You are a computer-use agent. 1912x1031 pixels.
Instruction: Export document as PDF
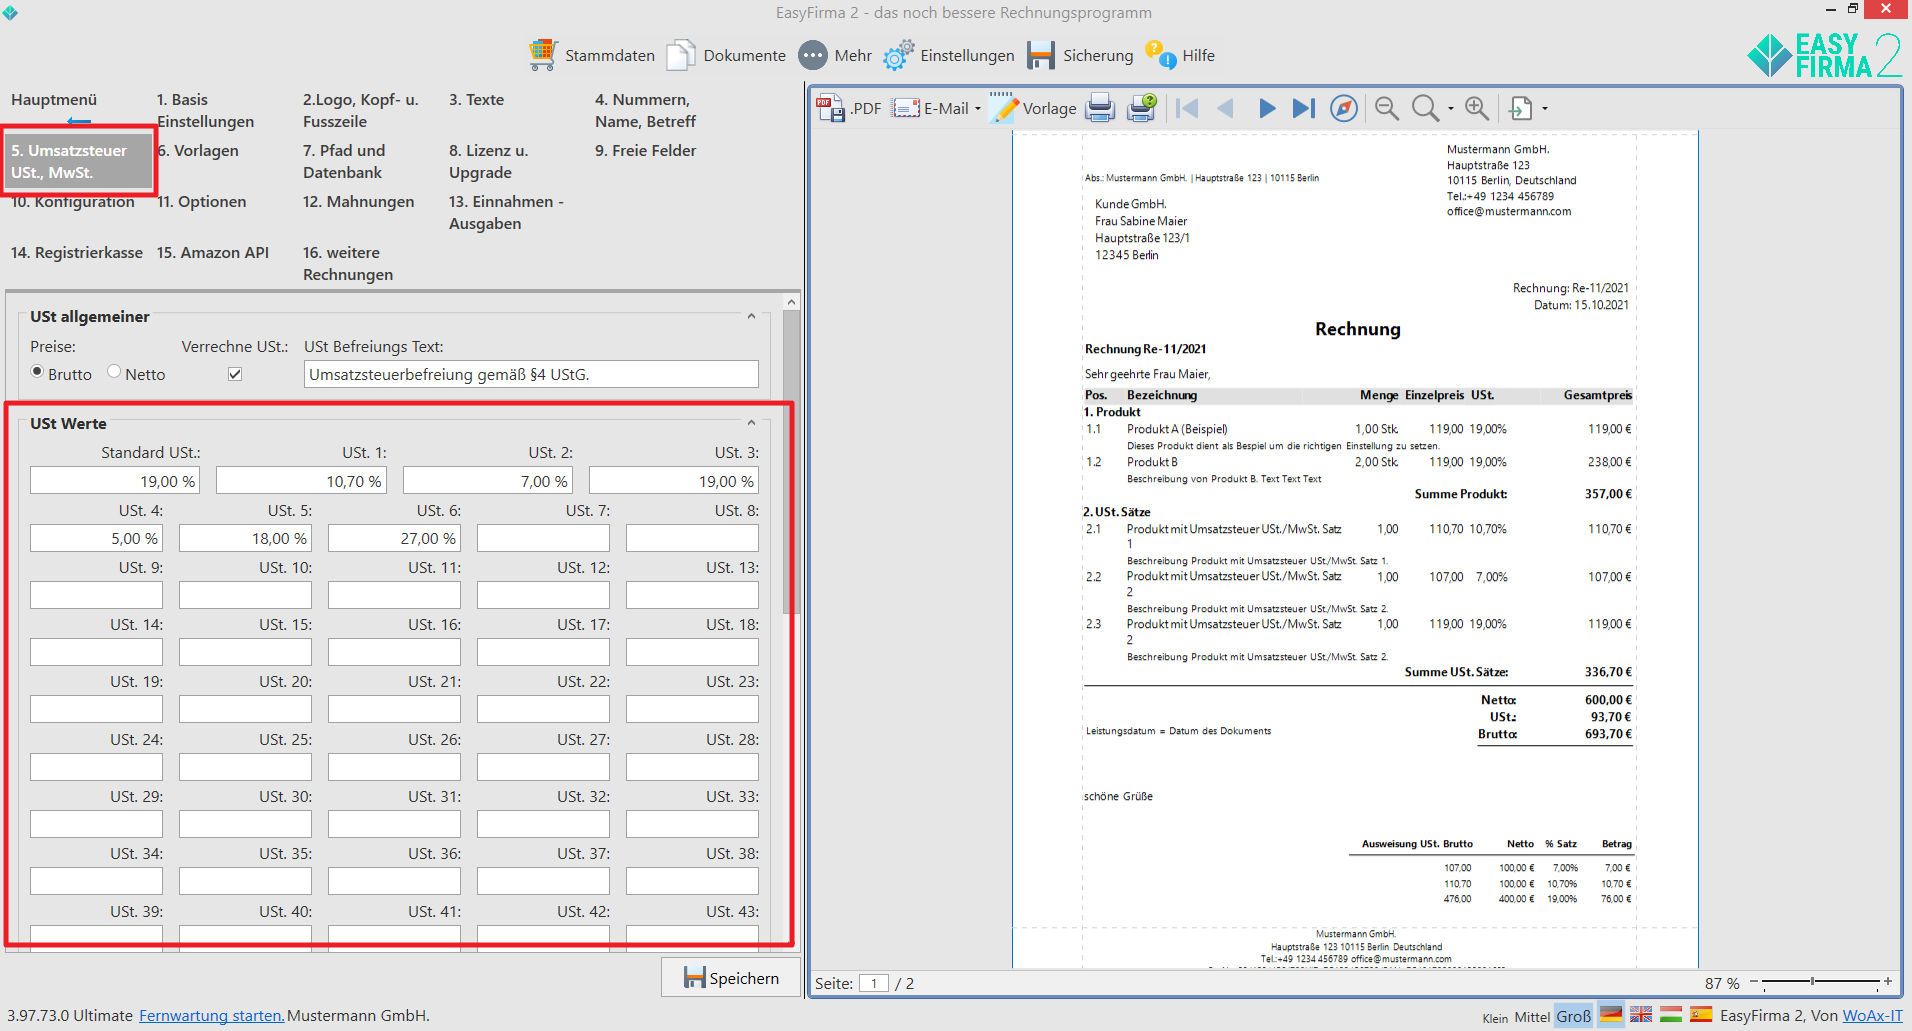point(849,108)
